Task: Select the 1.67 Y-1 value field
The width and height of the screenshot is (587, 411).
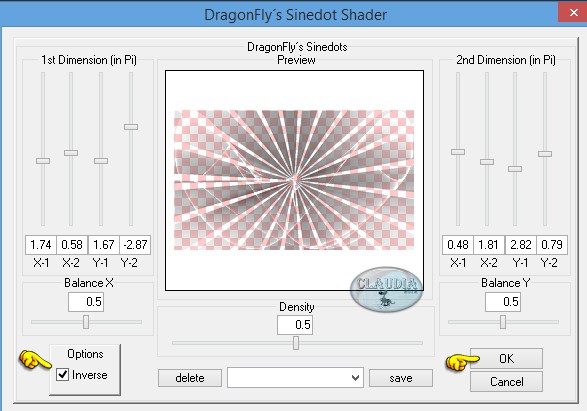Action: click(x=104, y=245)
